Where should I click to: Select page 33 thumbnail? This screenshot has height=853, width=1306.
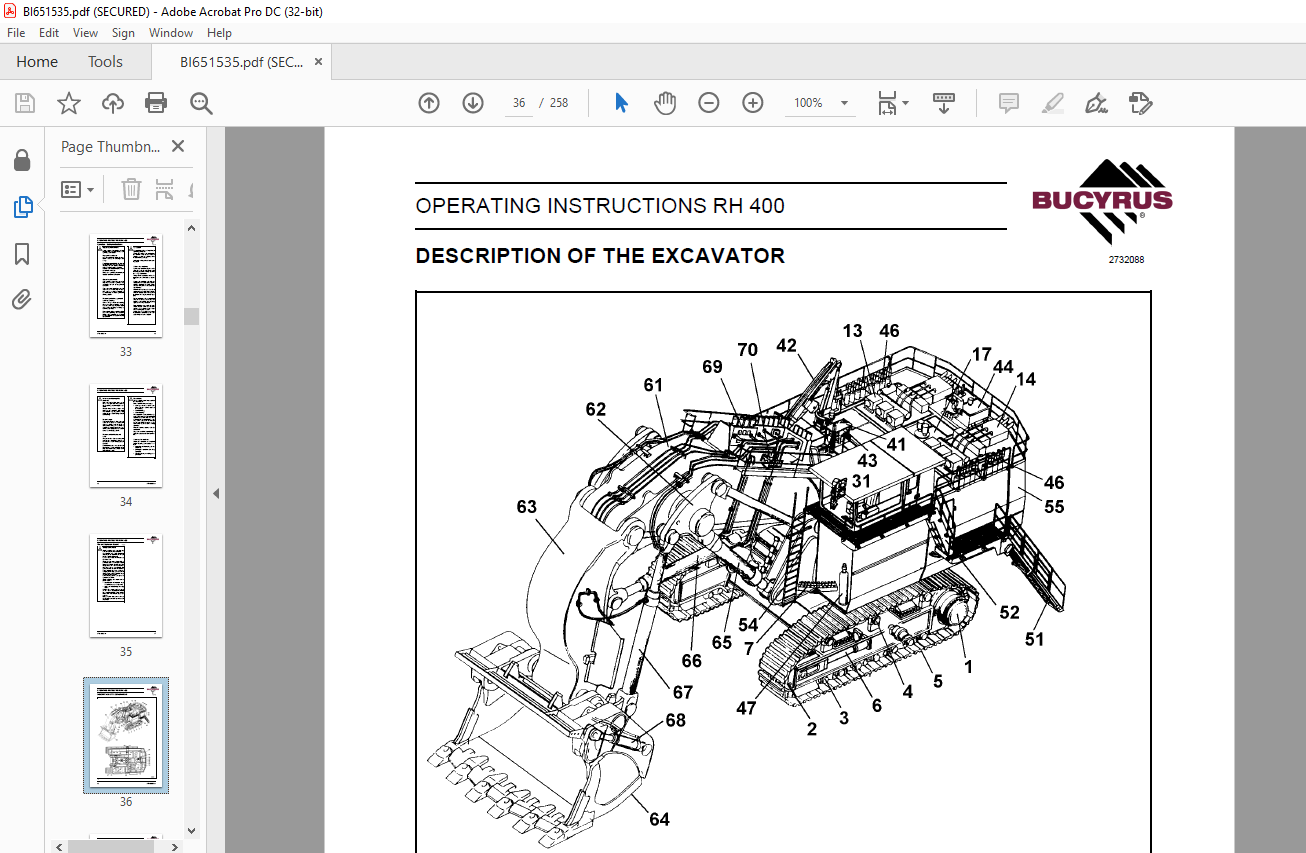[126, 287]
